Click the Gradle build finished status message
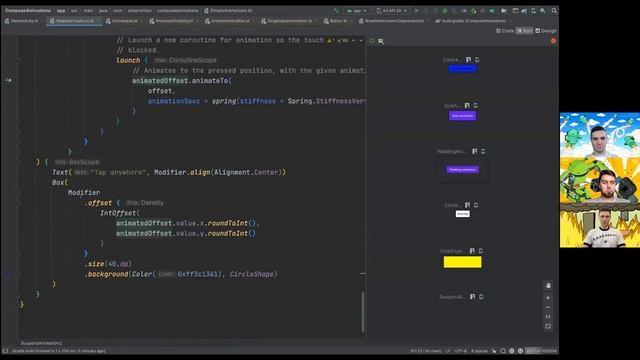 pos(59,351)
